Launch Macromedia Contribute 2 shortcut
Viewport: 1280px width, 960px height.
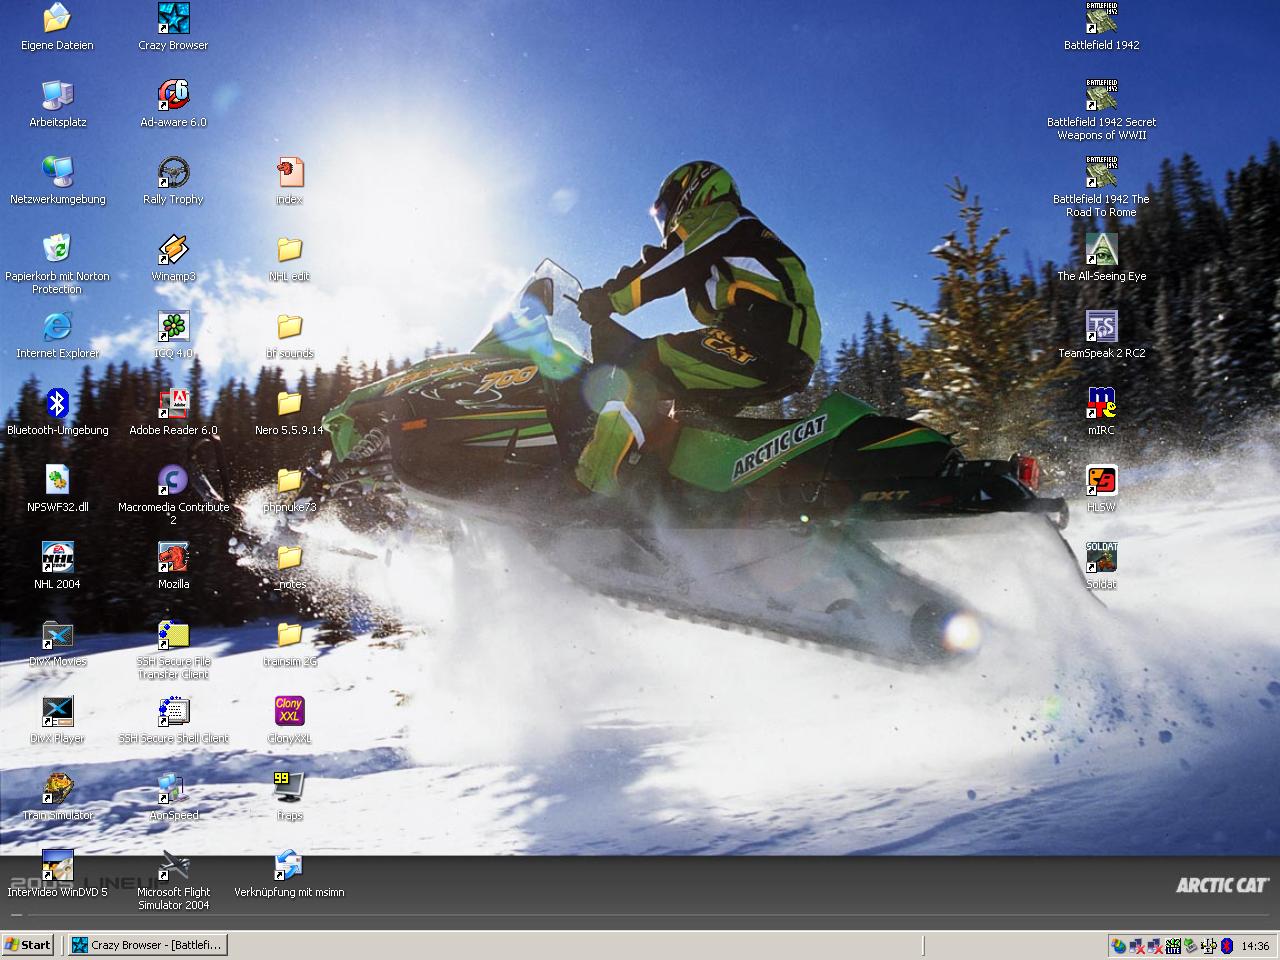(x=174, y=480)
